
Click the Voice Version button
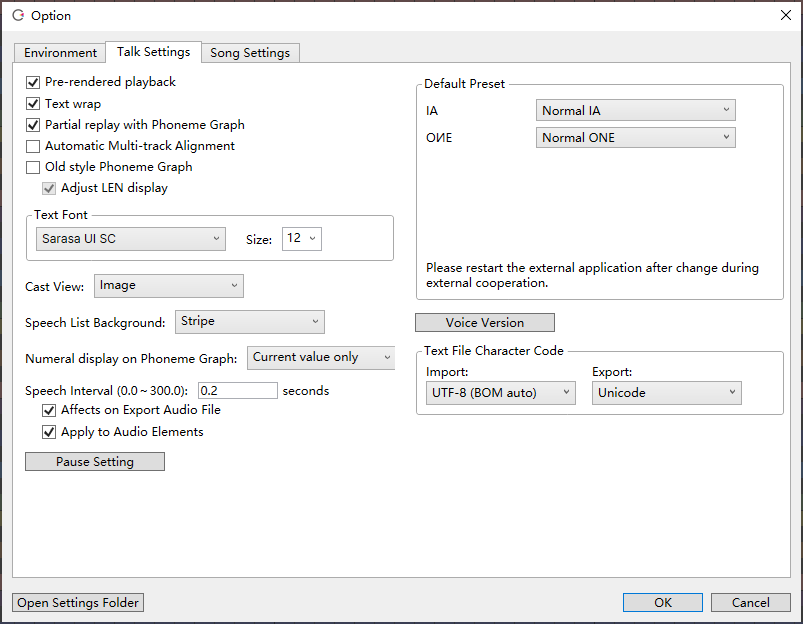click(x=485, y=323)
